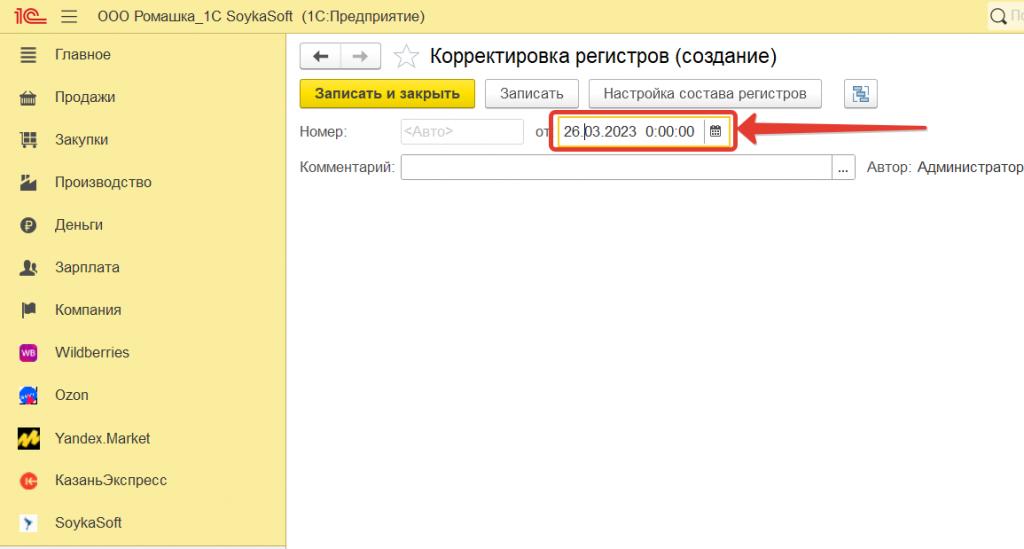Image resolution: width=1024 pixels, height=549 pixels.
Task: Open the Wildberries section
Action: click(x=92, y=352)
